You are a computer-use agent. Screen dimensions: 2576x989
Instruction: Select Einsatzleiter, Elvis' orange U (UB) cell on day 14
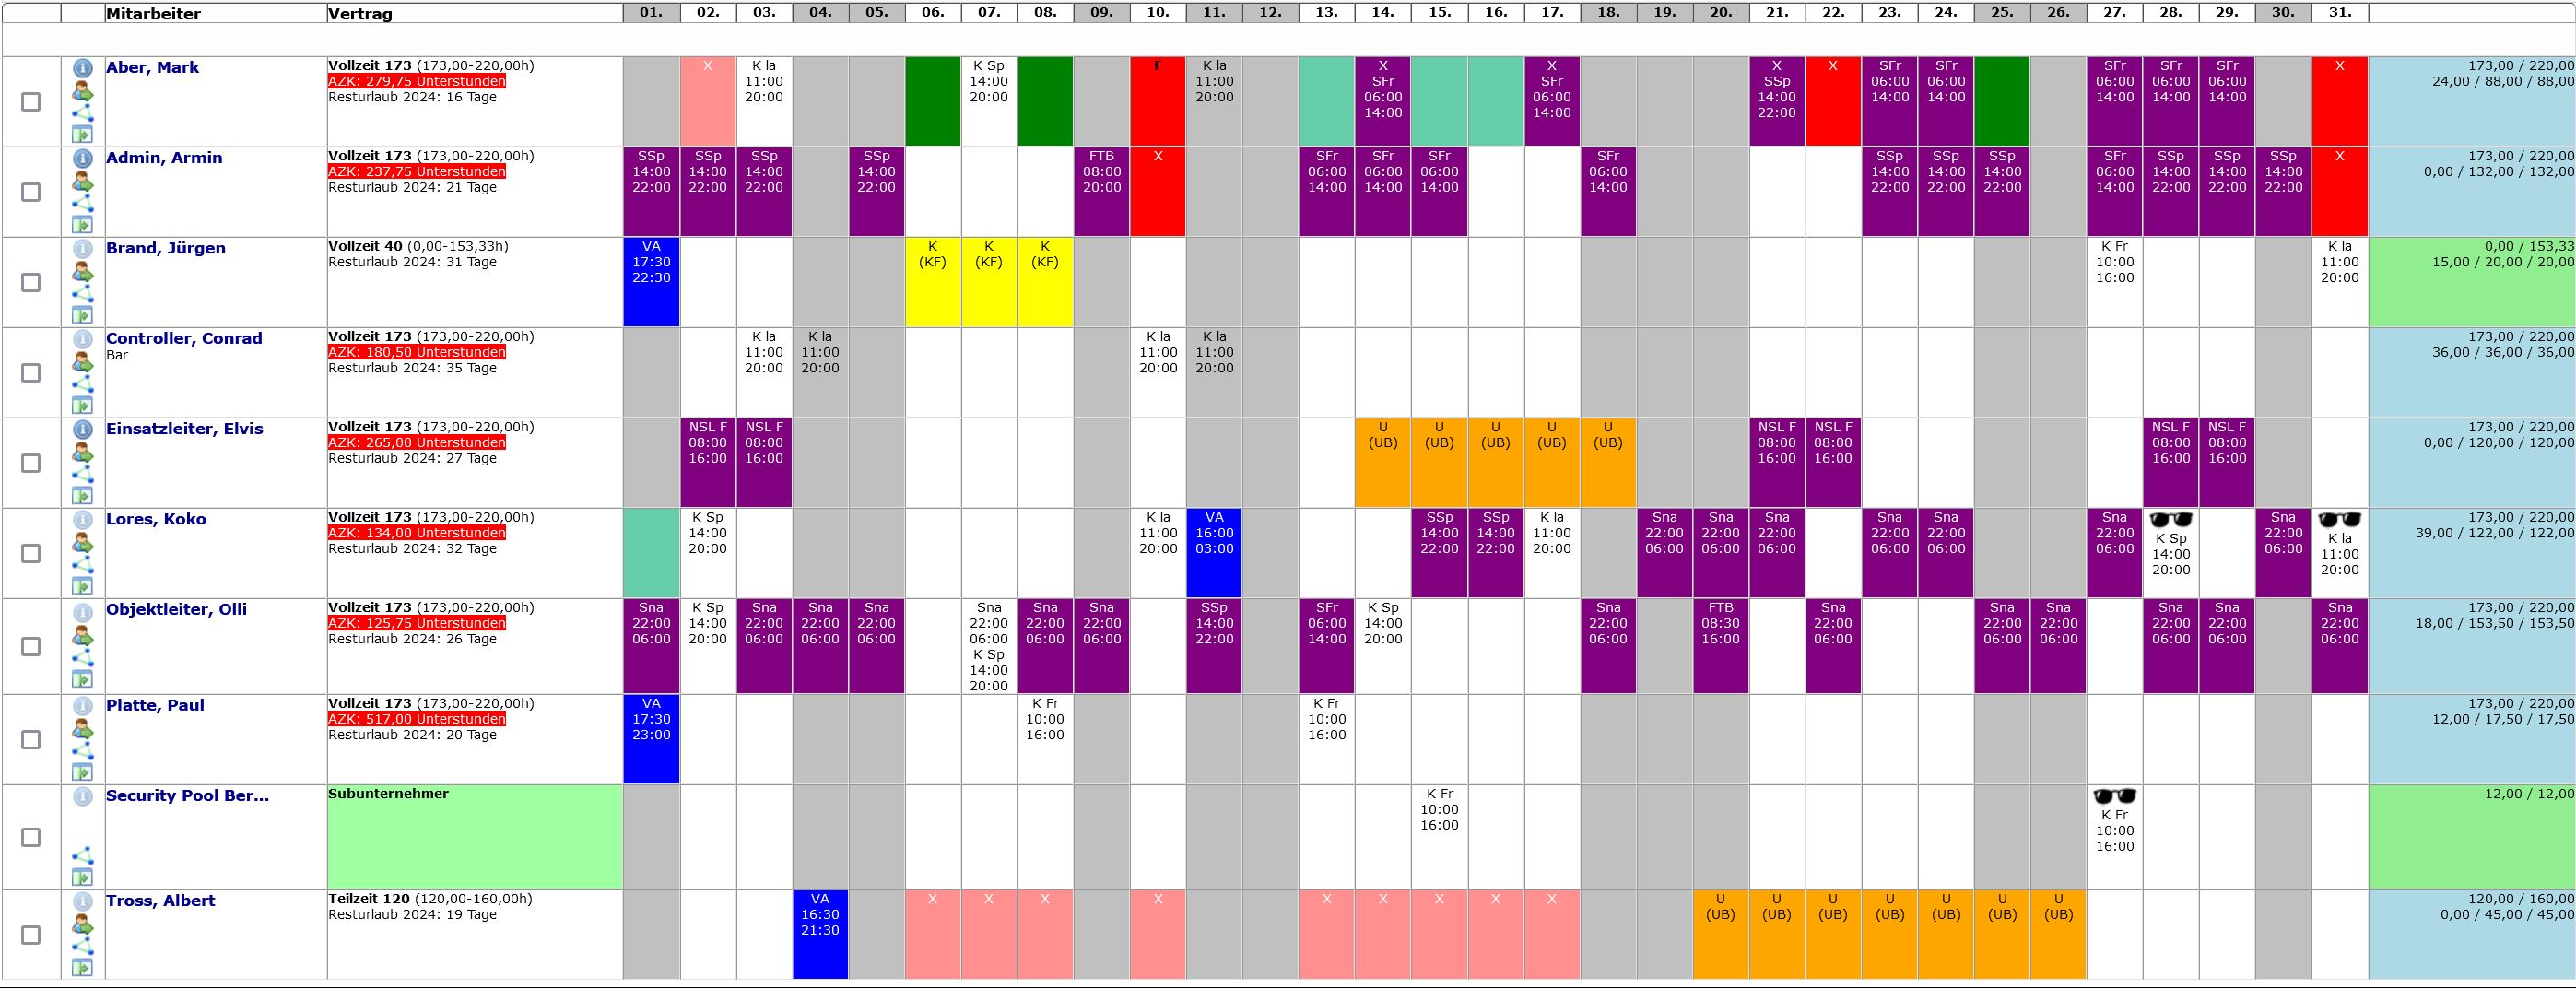(1383, 463)
